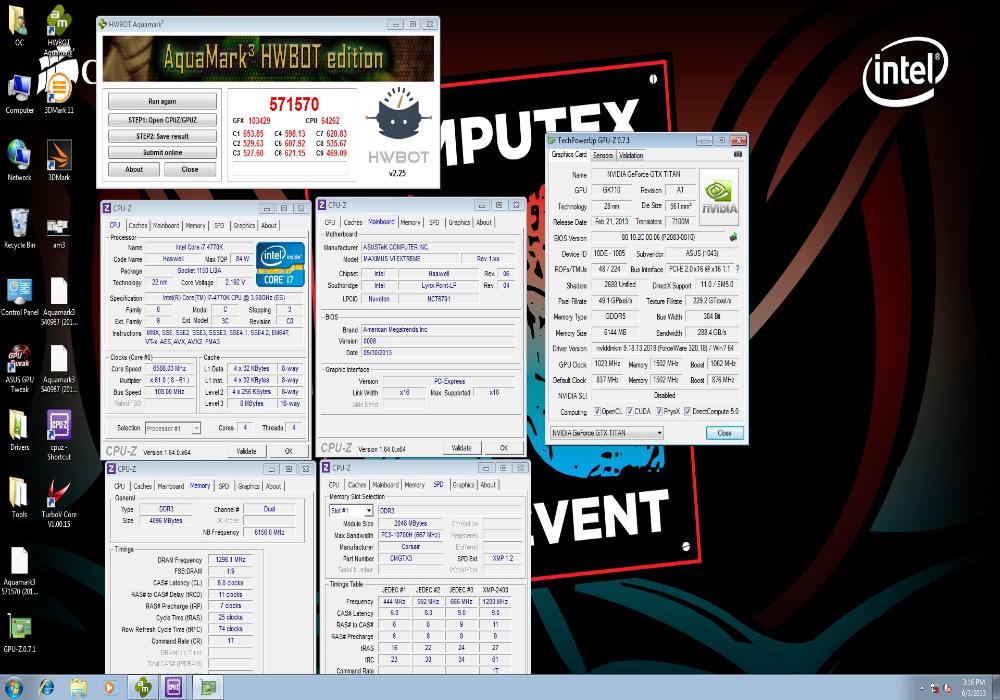This screenshot has height=700, width=1000.
Task: Switch to CPU-Z taskbar button
Action: coord(174,687)
